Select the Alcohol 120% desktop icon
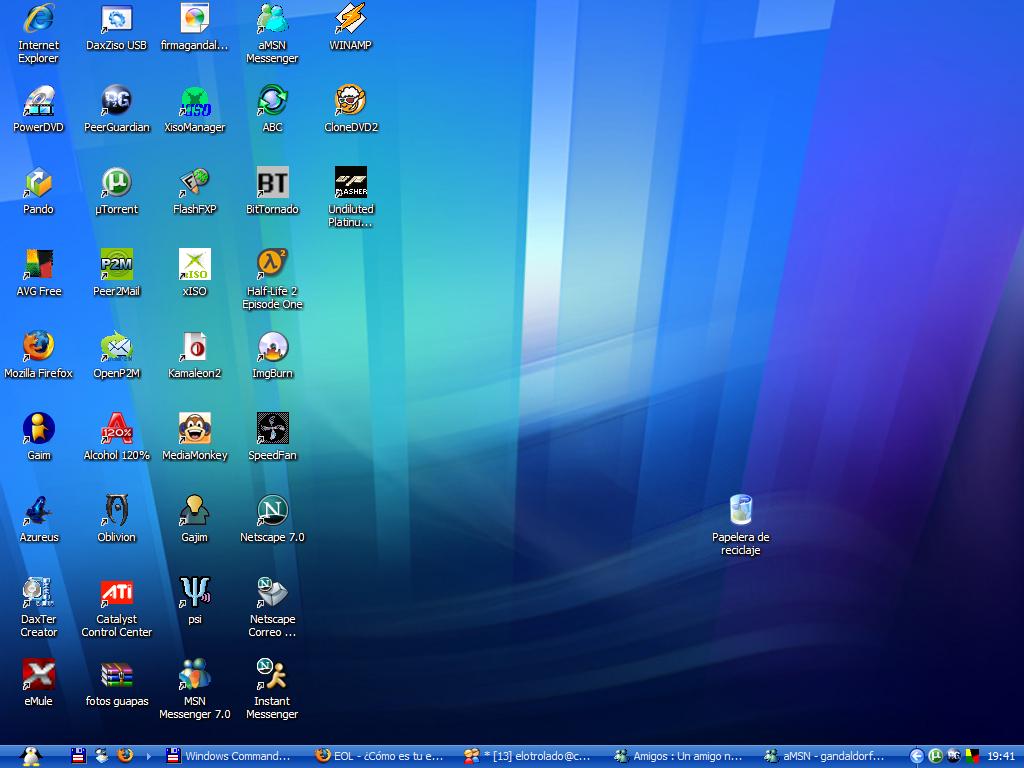 pos(116,429)
